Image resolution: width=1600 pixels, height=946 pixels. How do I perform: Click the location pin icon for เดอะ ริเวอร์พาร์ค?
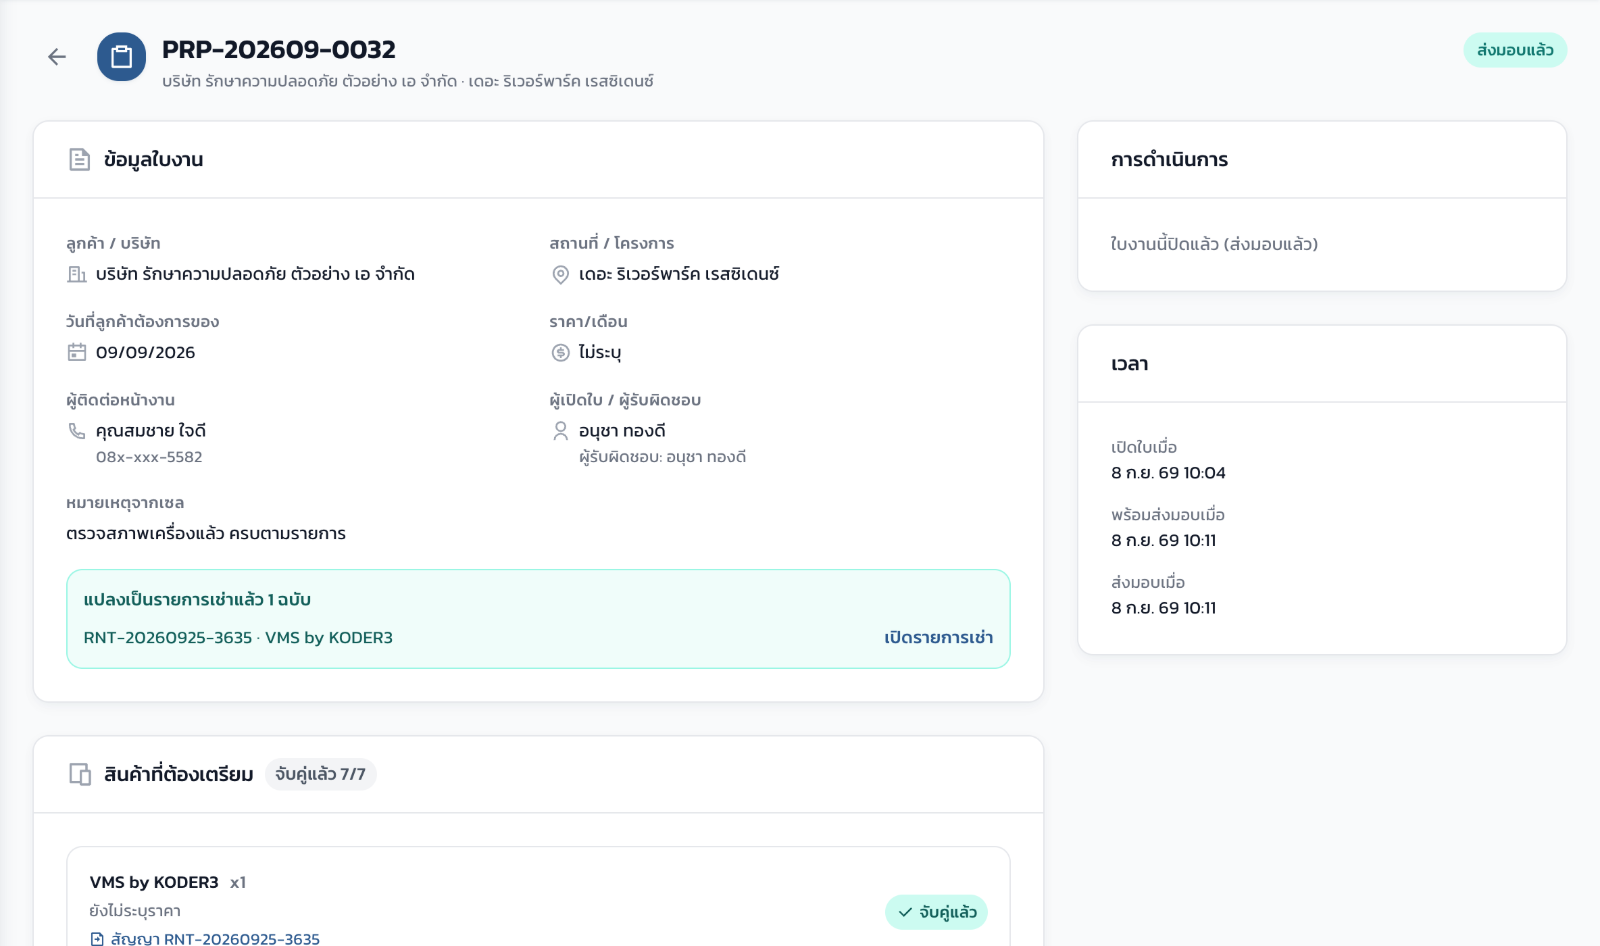(561, 275)
